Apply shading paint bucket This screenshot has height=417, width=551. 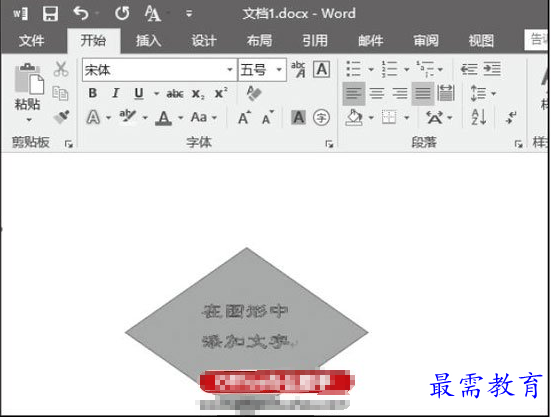coord(354,117)
